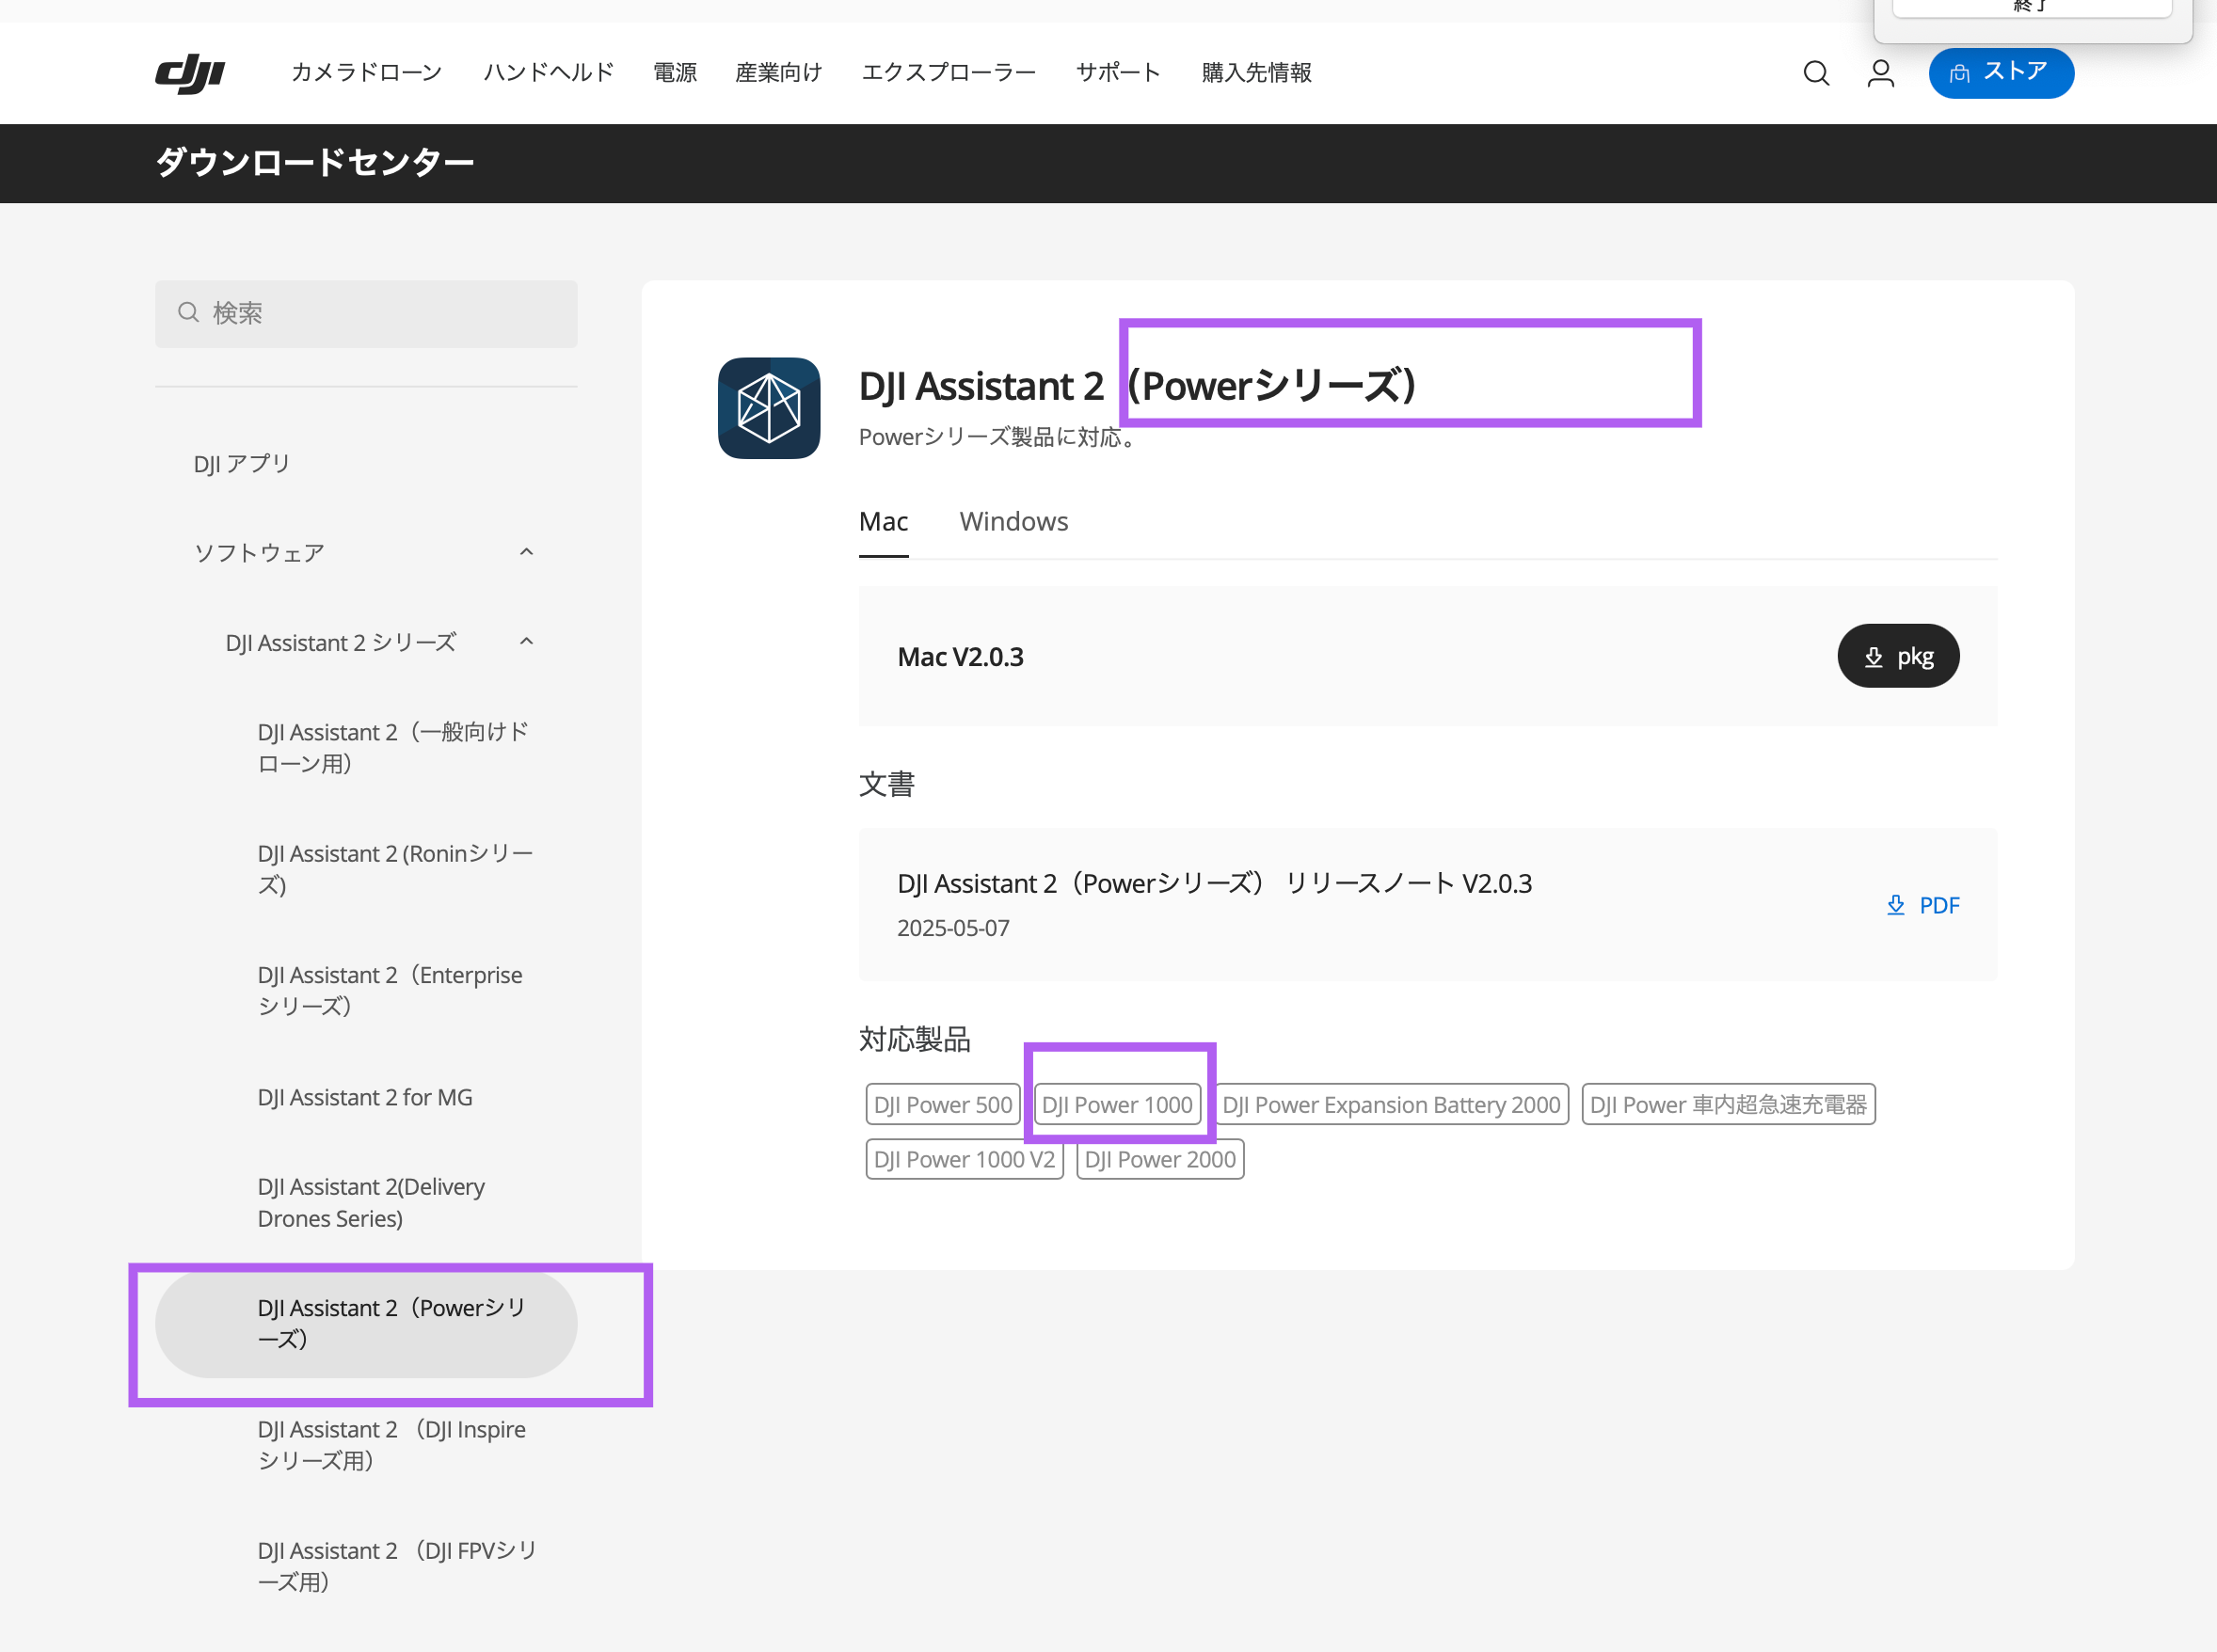Click the DJI Power 1000 V2 tag

(x=964, y=1159)
